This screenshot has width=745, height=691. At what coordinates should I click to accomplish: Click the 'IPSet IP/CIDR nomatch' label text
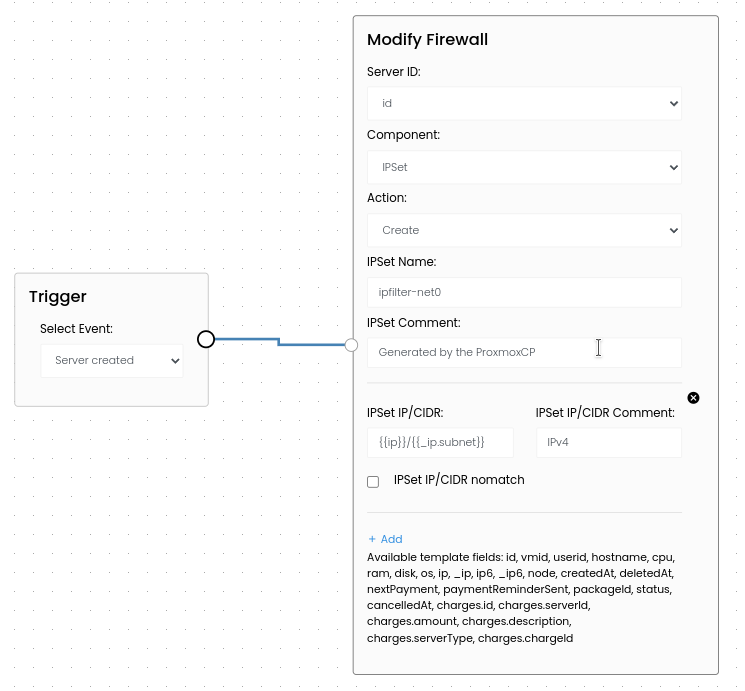459,480
